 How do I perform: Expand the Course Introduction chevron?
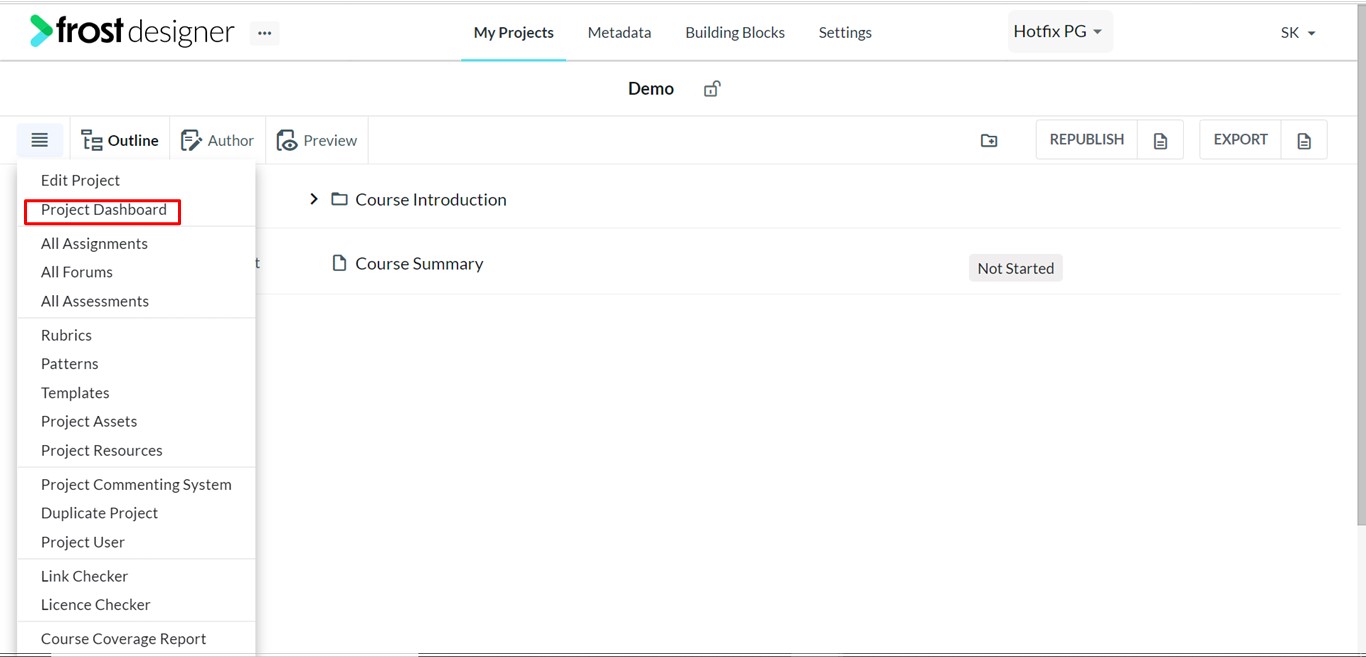pyautogui.click(x=314, y=199)
